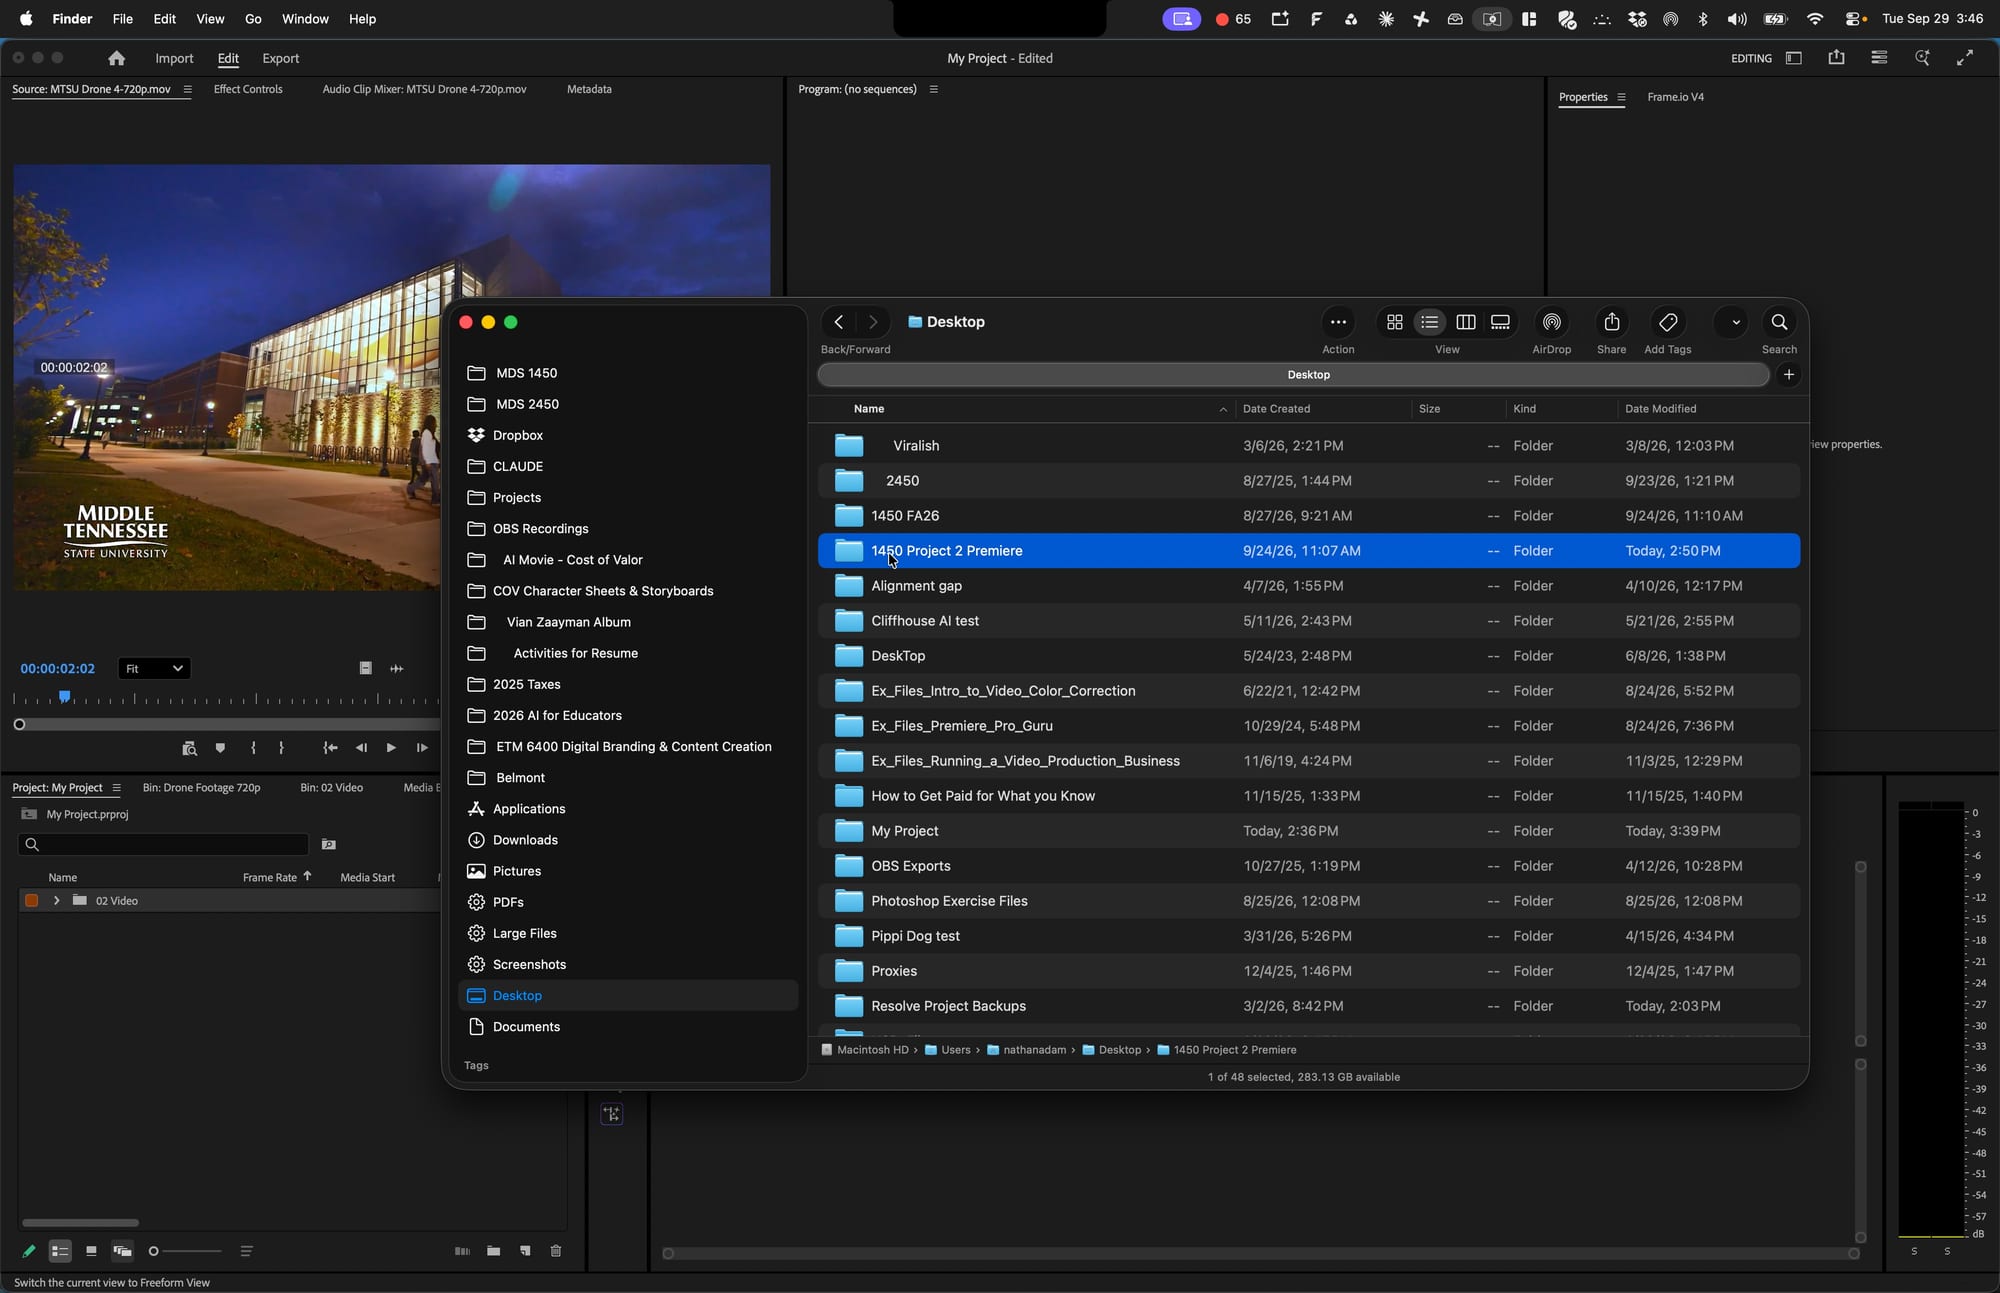Open Project: My Project panel menu
The height and width of the screenshot is (1293, 2000).
pyautogui.click(x=117, y=788)
